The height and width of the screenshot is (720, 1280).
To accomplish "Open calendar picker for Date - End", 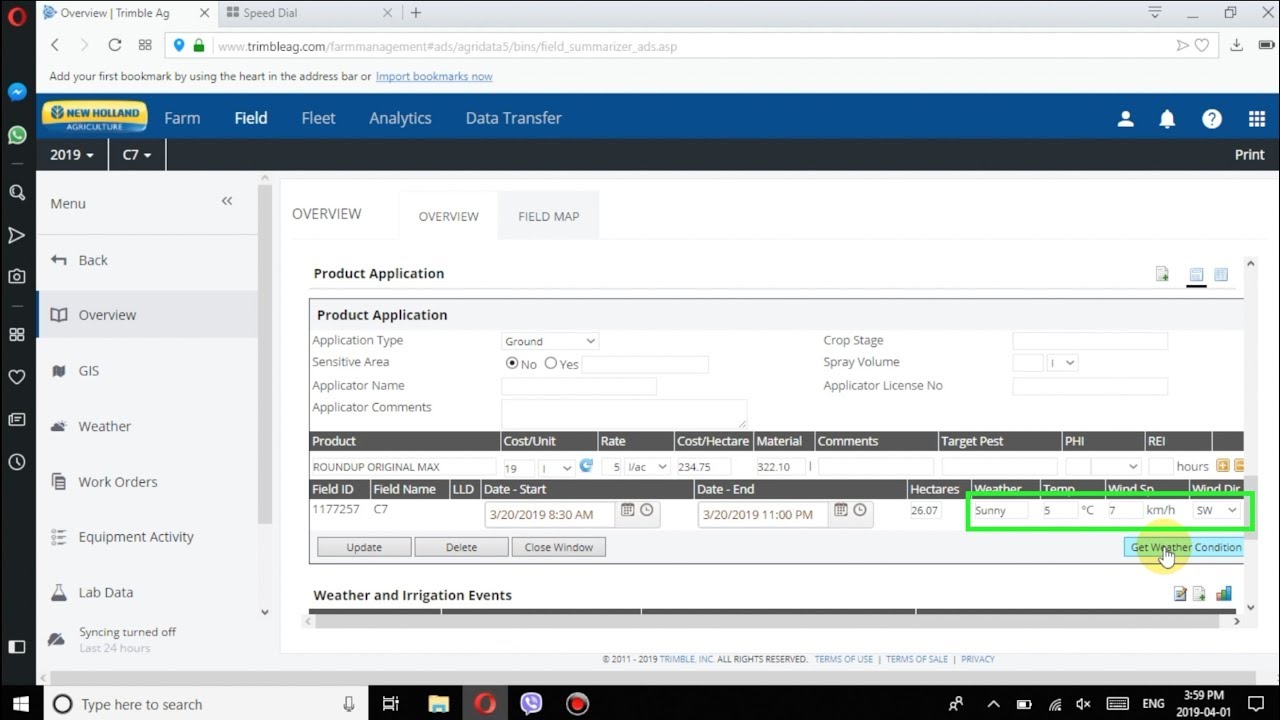I will point(841,510).
